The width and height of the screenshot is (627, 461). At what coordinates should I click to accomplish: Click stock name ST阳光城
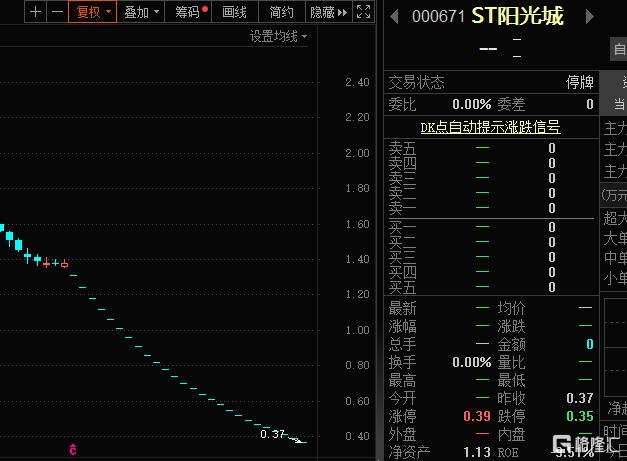click(x=517, y=16)
